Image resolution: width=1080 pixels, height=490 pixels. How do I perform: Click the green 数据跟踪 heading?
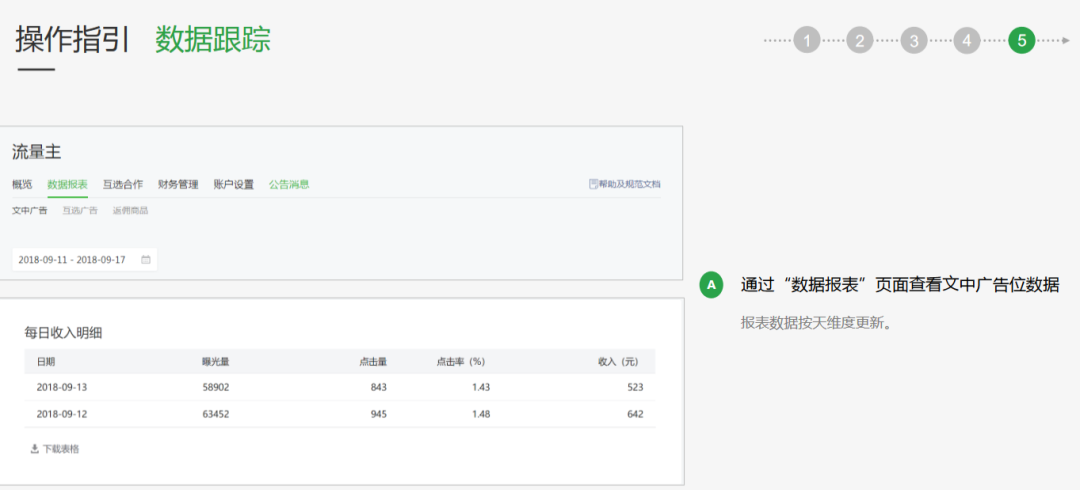213,40
